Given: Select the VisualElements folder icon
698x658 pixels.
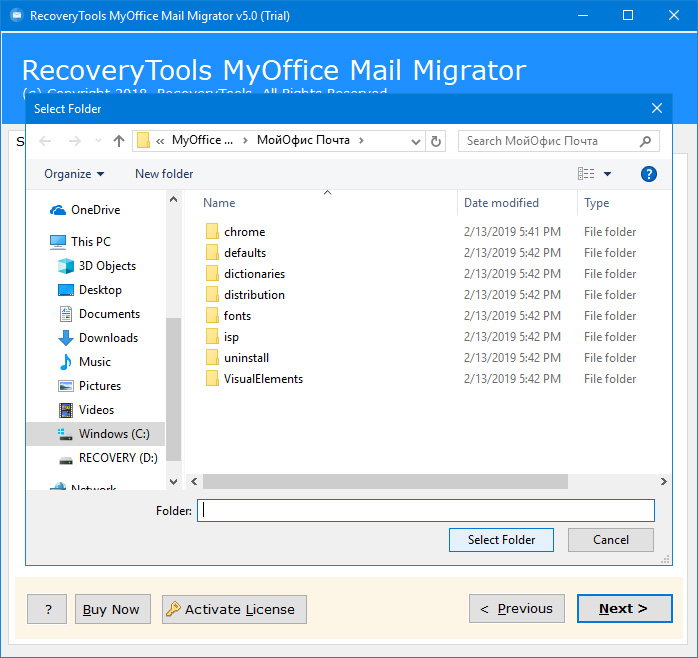Looking at the screenshot, I should pyautogui.click(x=212, y=378).
